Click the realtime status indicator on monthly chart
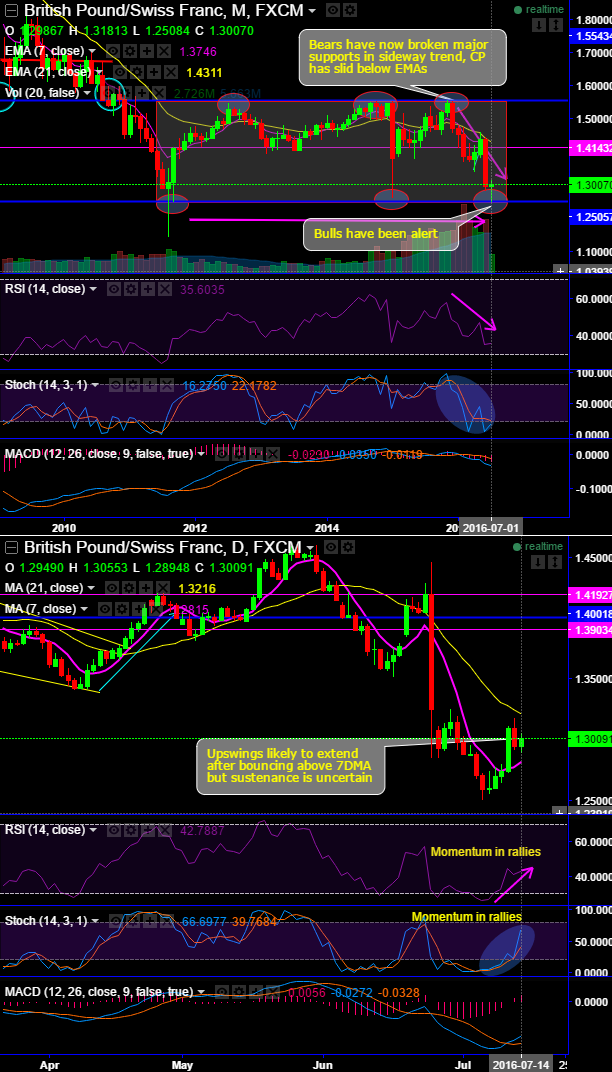The image size is (612, 1072). click(x=538, y=10)
